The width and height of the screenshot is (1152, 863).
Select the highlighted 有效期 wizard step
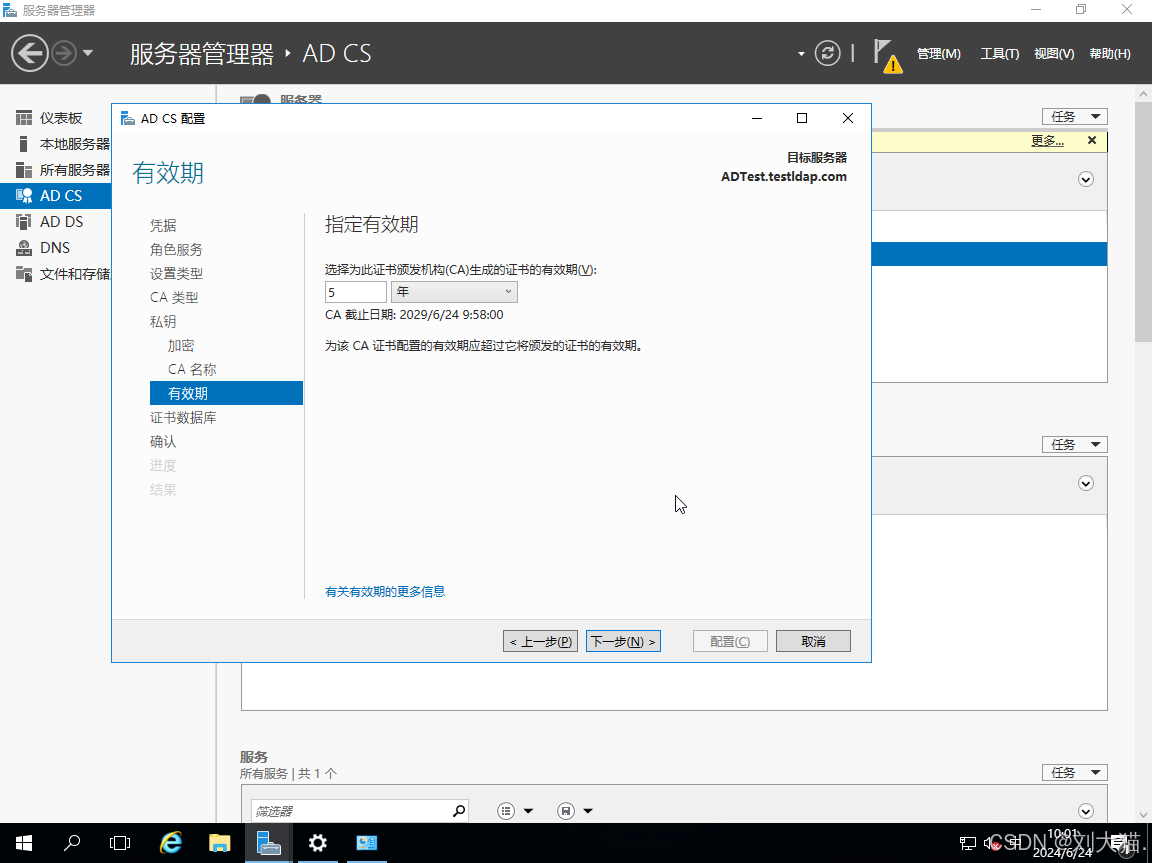tap(226, 393)
